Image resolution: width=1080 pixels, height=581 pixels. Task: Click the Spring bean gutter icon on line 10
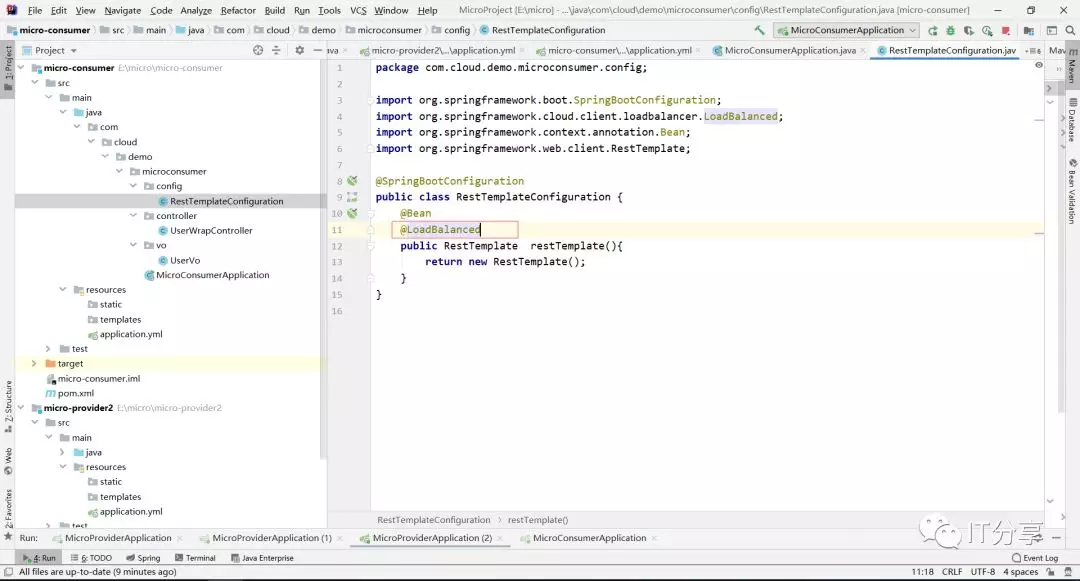coord(352,213)
